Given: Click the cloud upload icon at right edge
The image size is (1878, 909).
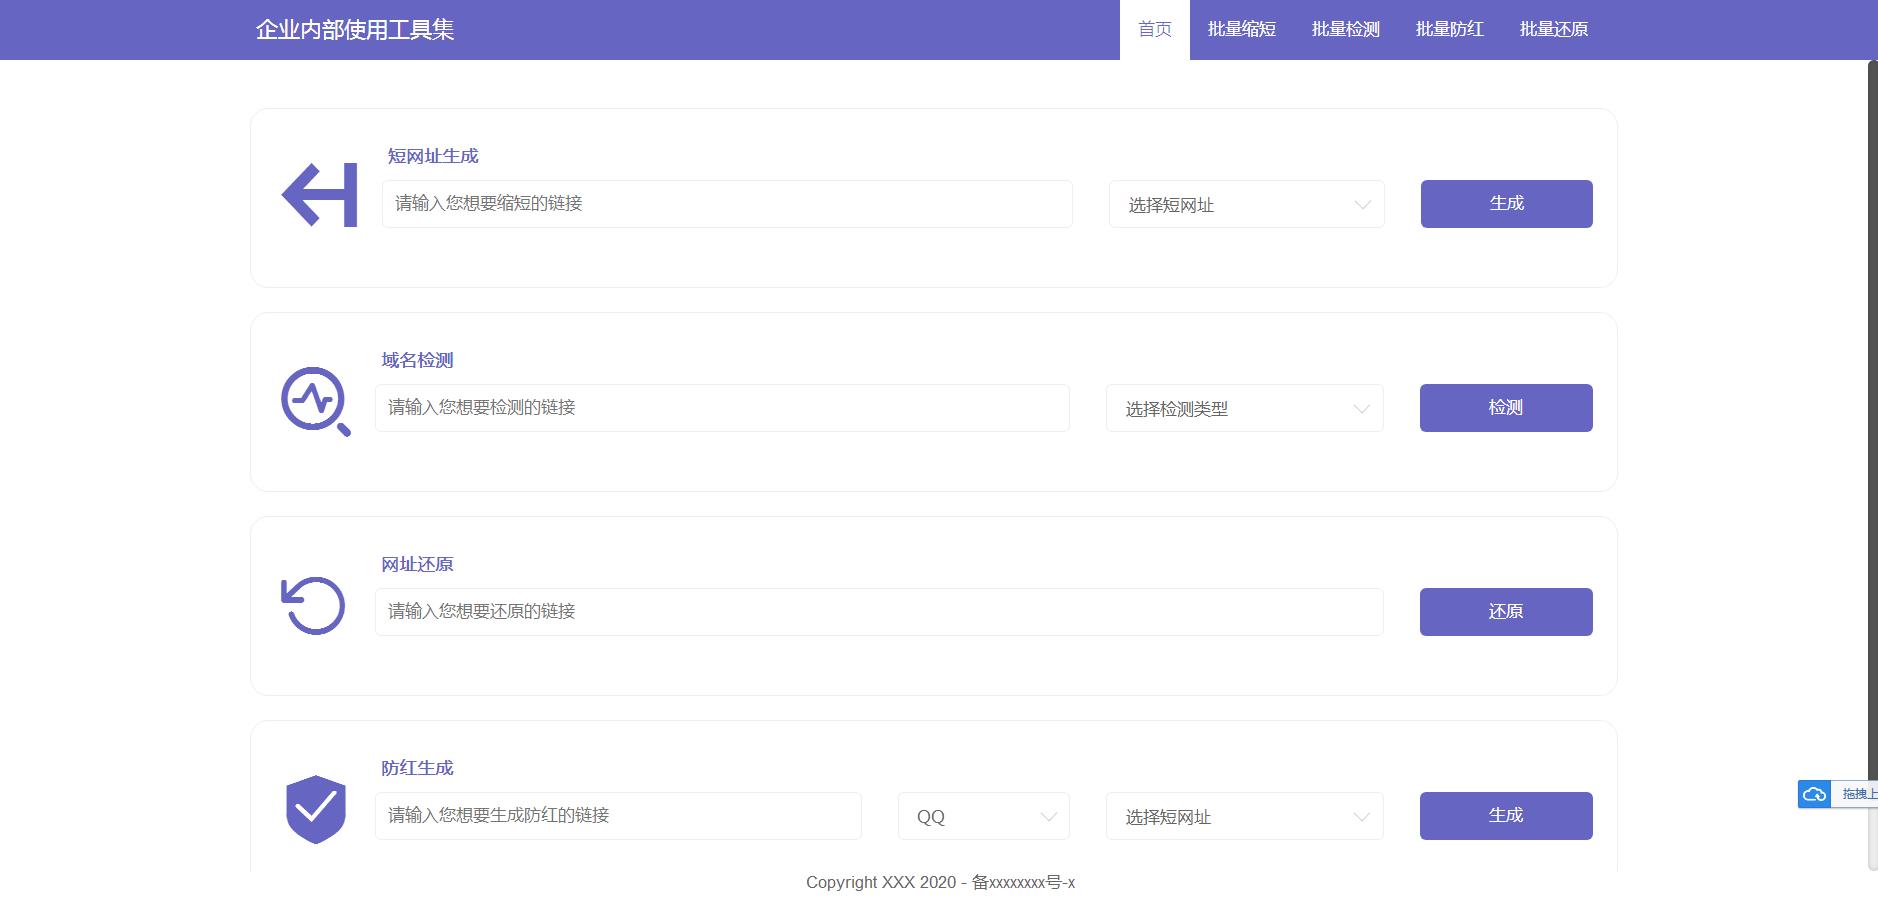Looking at the screenshot, I should 1814,794.
